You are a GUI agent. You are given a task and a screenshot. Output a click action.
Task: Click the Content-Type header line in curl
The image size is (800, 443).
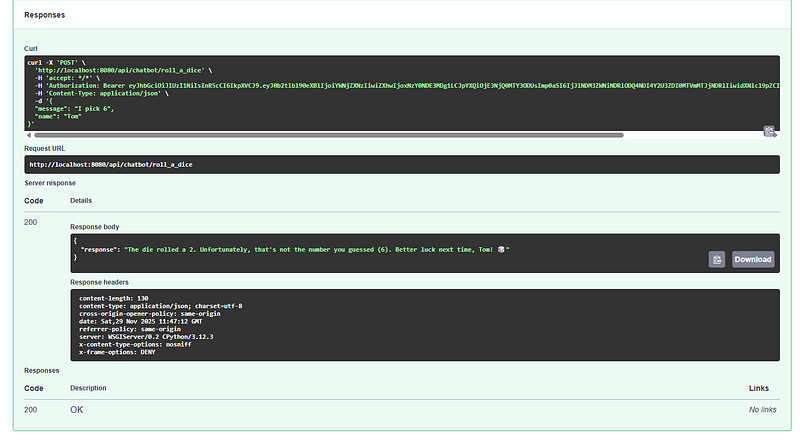102,93
